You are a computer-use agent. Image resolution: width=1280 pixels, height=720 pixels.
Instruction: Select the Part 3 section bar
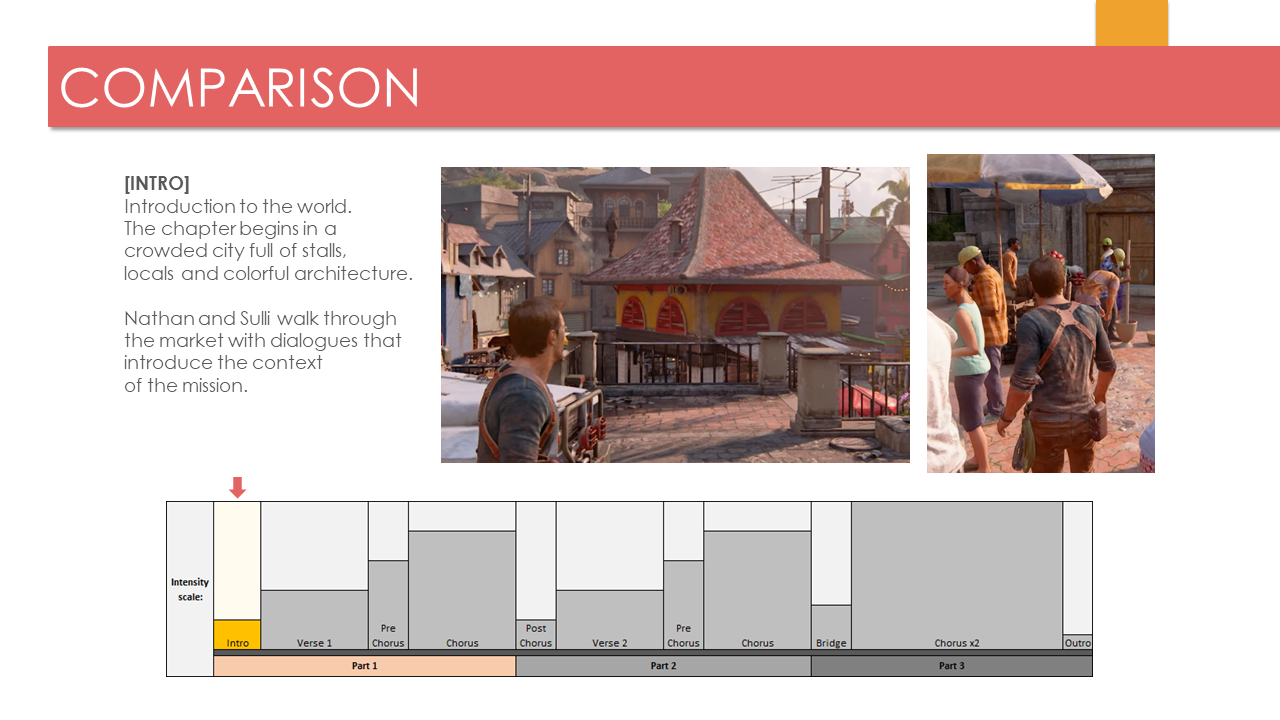951,666
